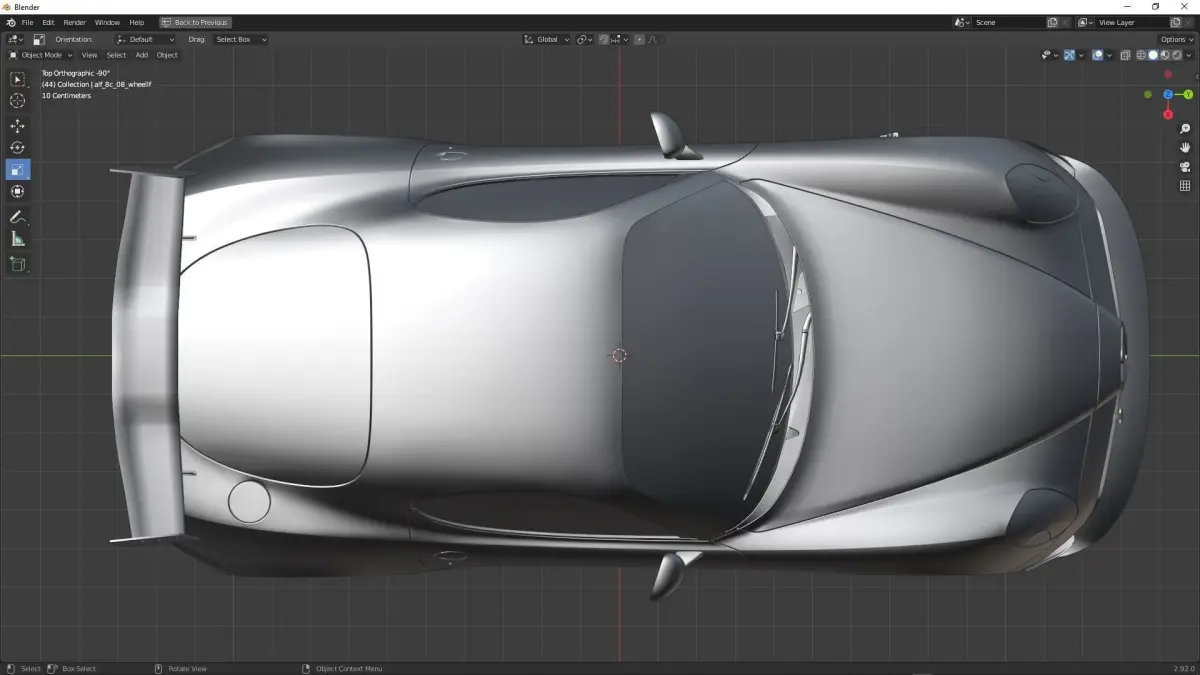Click the proportional editing falloff icon
This screenshot has width=1200, height=675.
654,40
